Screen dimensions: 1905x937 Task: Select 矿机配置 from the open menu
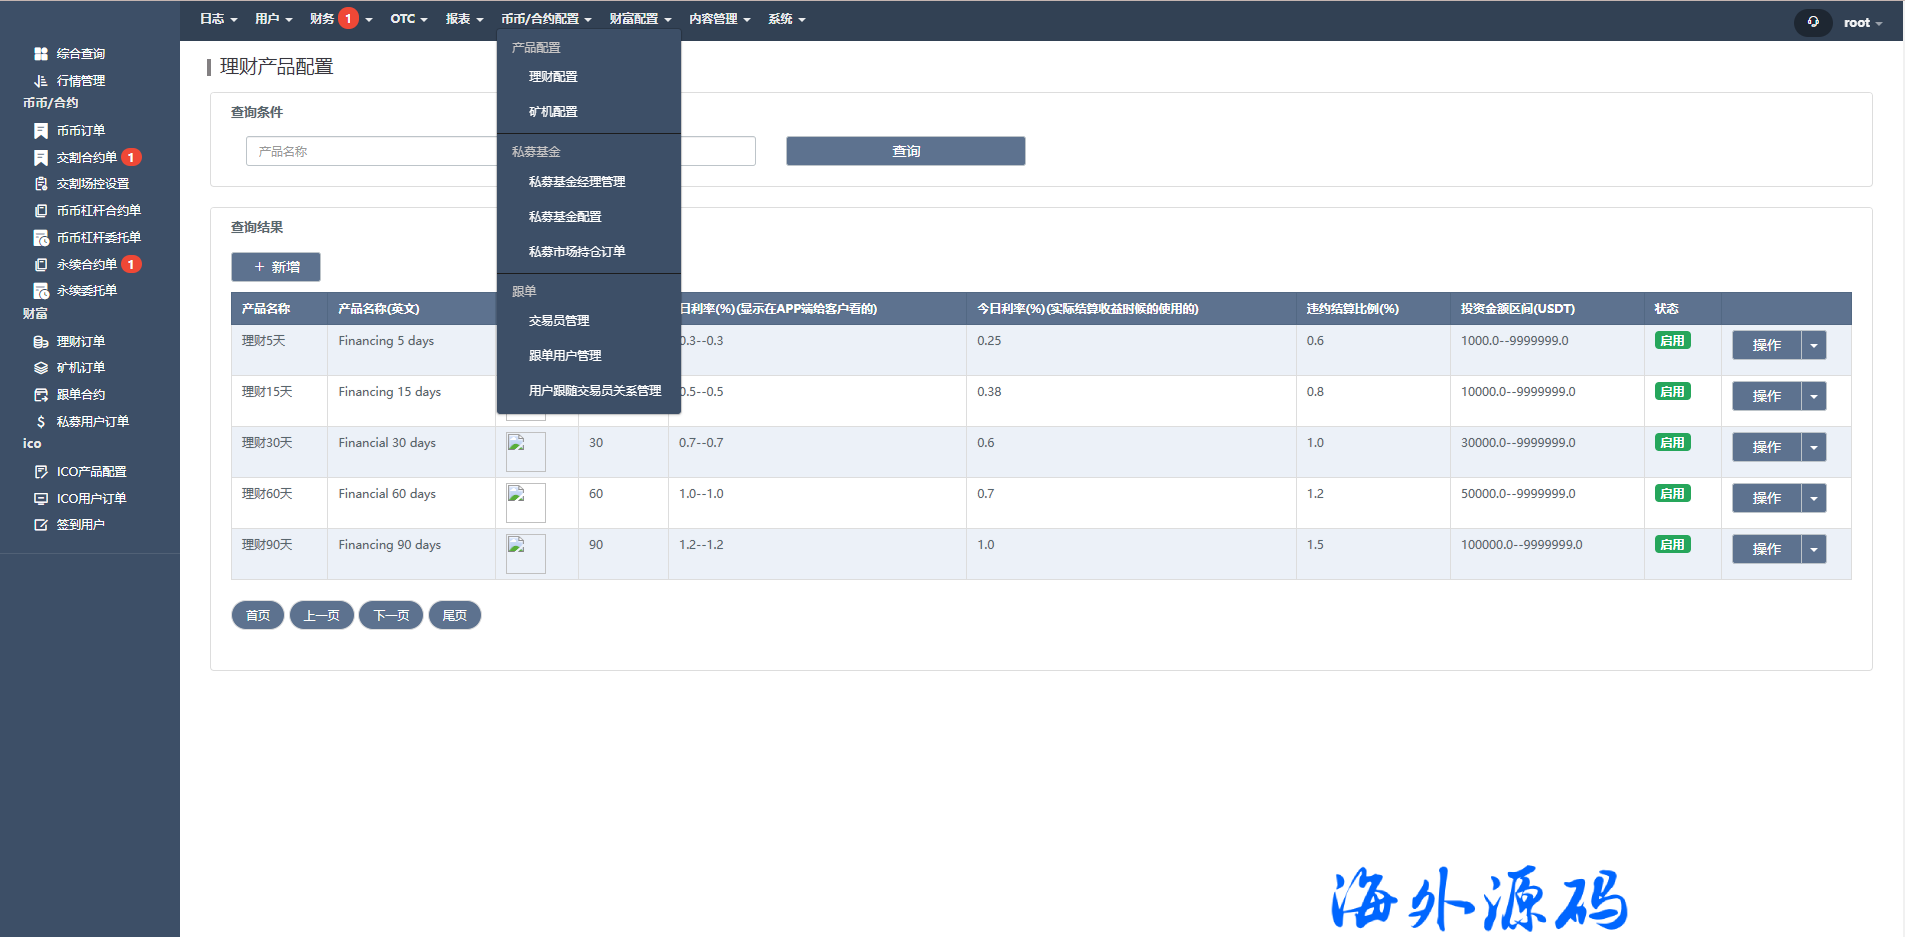click(553, 112)
